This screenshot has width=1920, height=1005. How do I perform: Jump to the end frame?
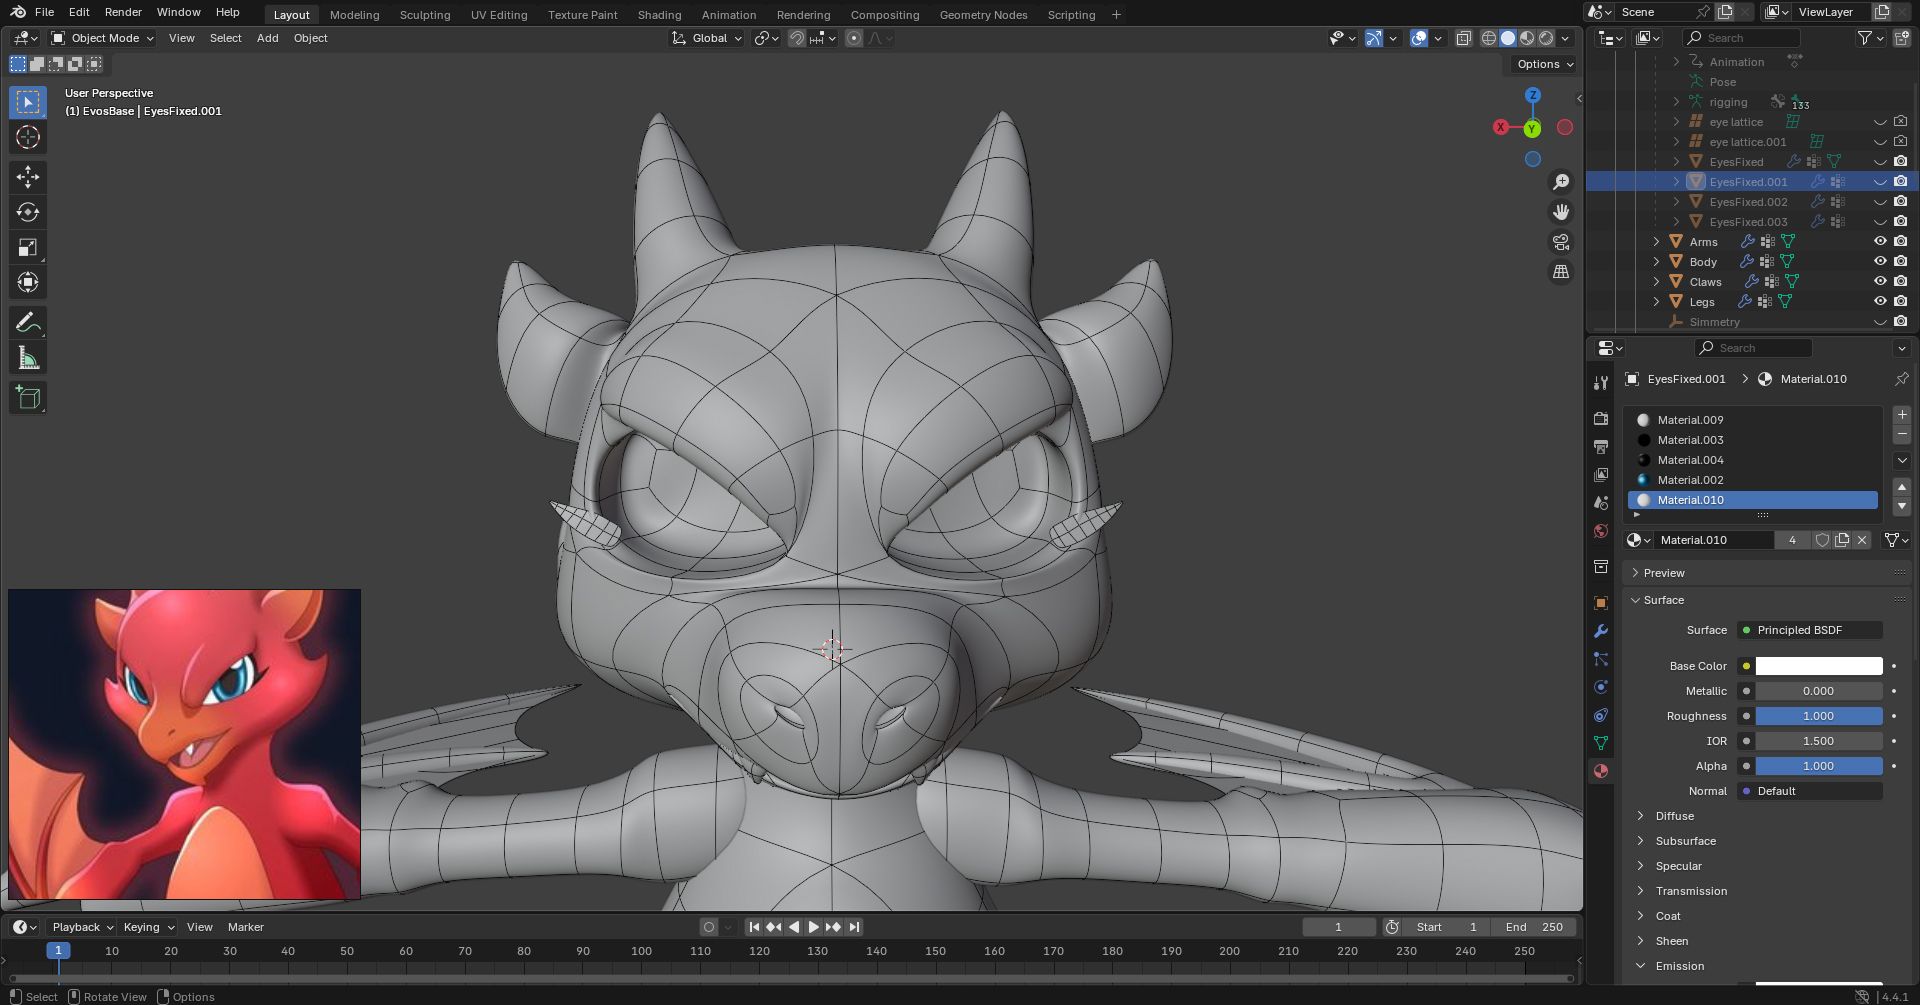853,927
